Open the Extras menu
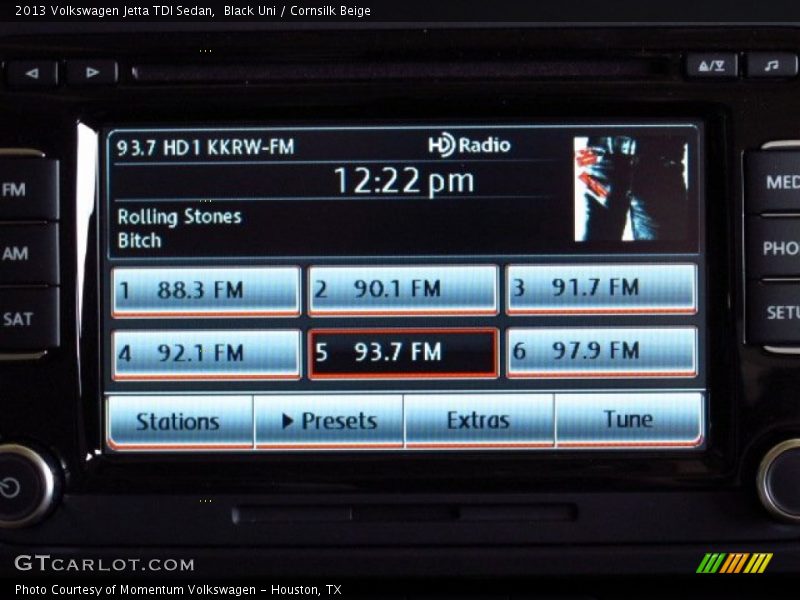The height and width of the screenshot is (600, 800). (x=478, y=420)
